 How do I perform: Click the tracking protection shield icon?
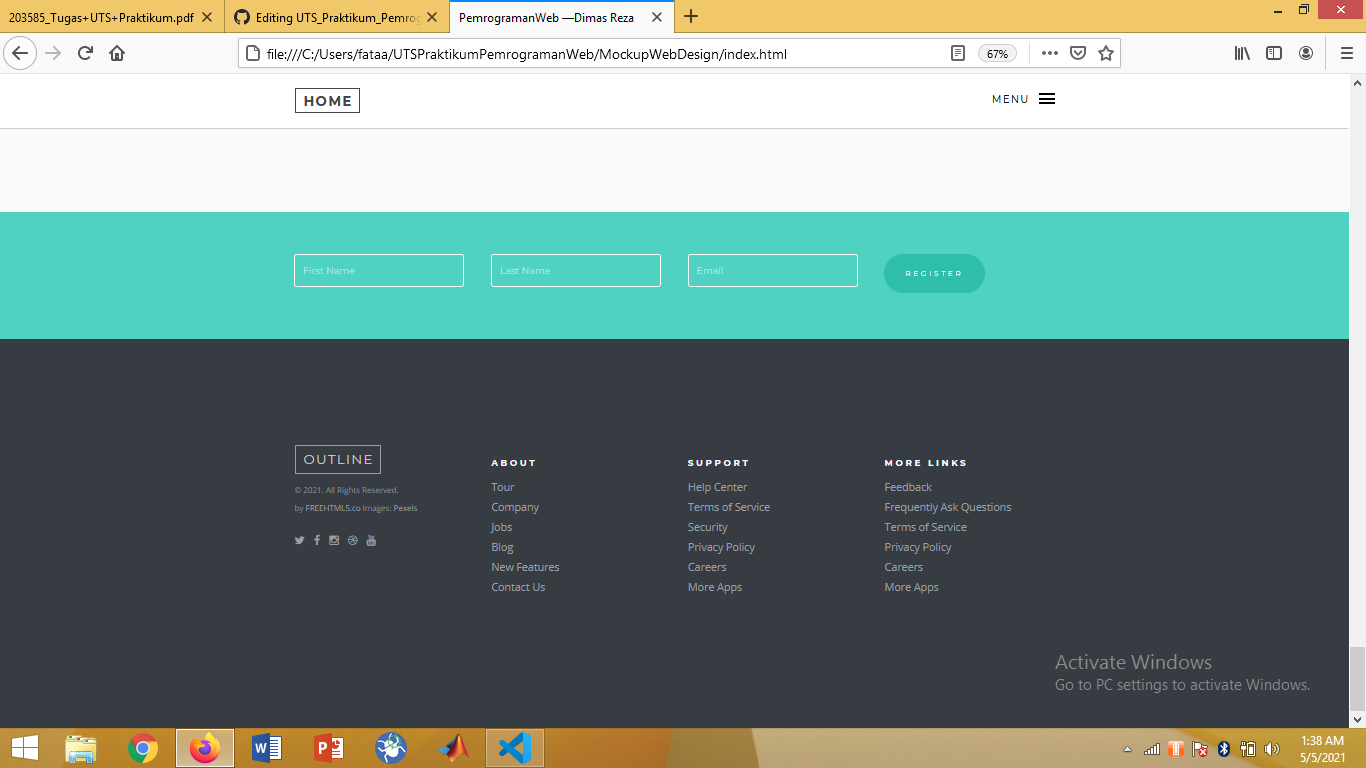(1077, 53)
